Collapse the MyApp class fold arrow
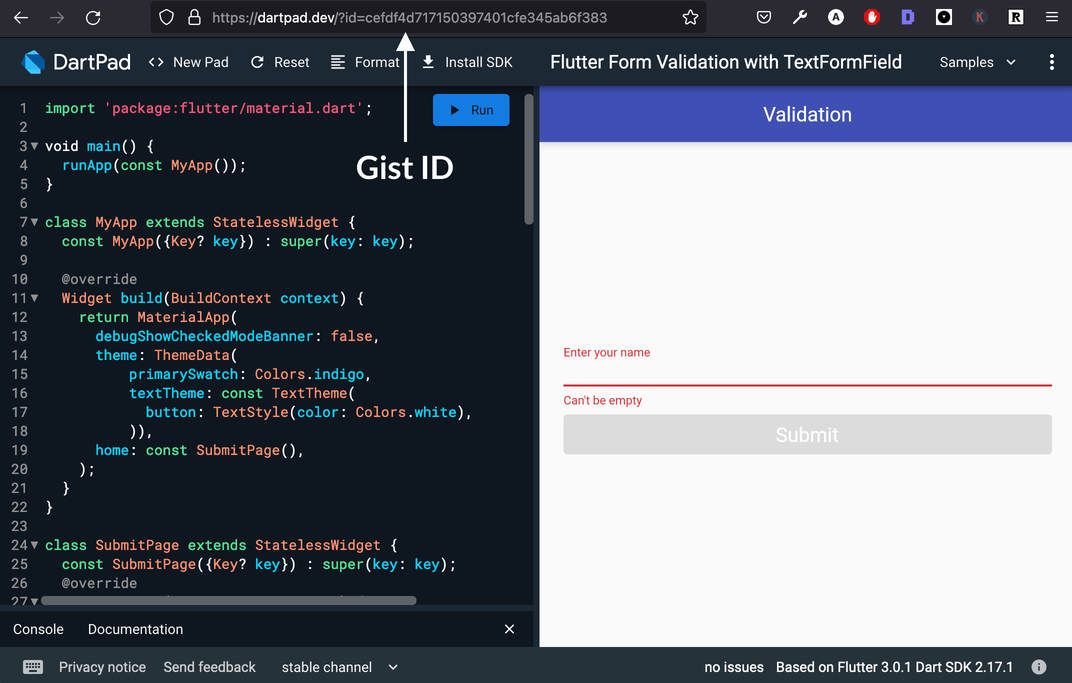 (34, 222)
